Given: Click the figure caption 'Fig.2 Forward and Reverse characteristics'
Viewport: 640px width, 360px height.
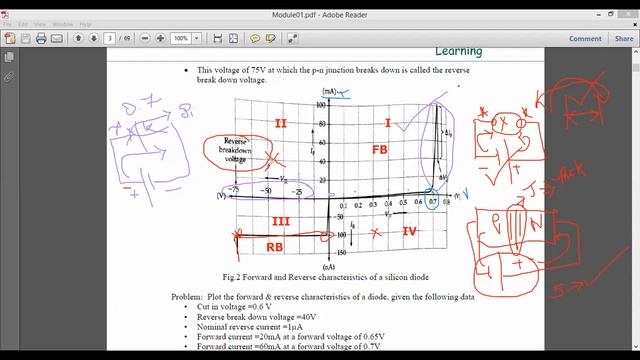Looking at the screenshot, I should point(325,277).
